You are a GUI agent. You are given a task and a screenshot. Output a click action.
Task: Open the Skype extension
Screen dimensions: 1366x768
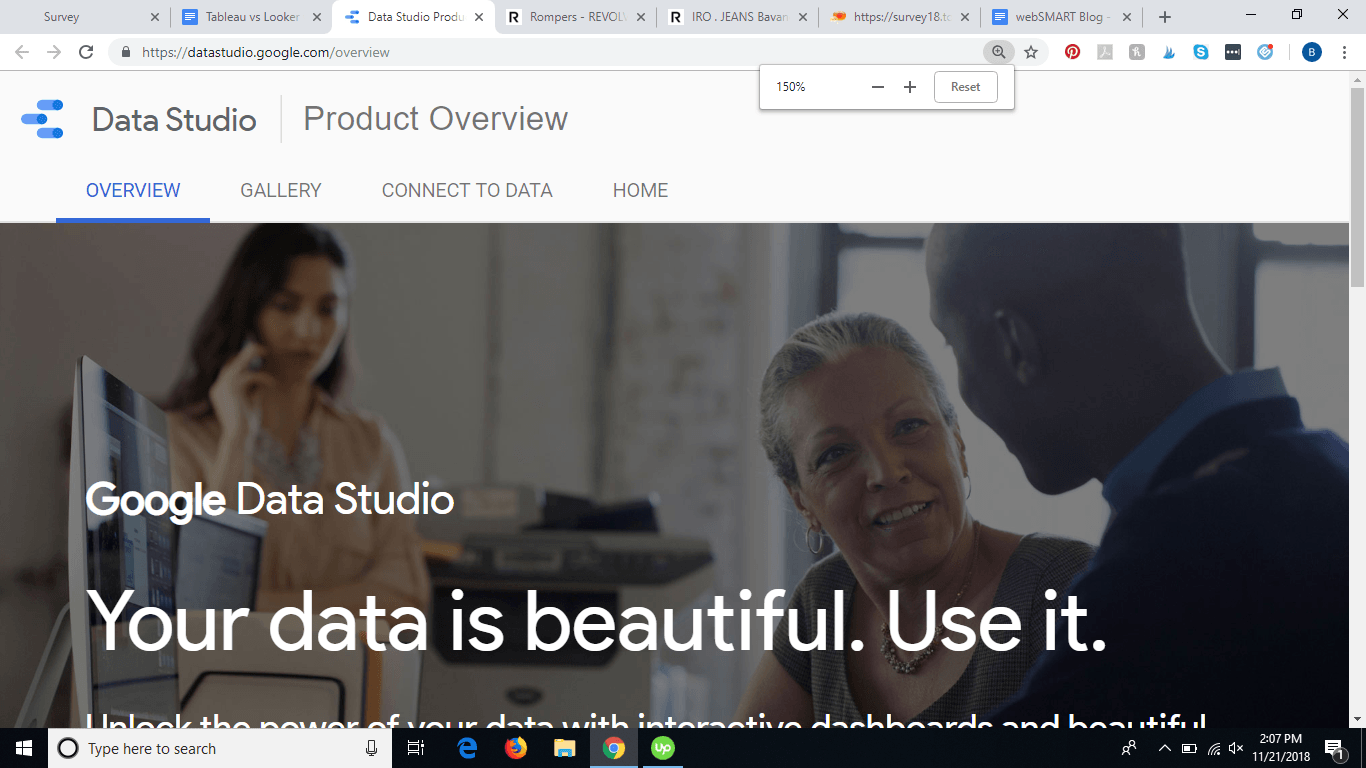tap(1201, 52)
